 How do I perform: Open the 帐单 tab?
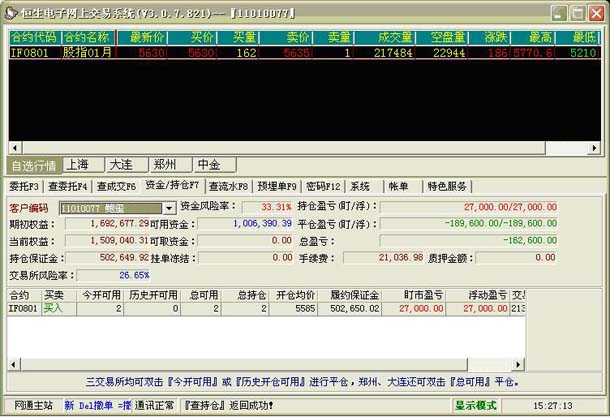click(x=398, y=187)
